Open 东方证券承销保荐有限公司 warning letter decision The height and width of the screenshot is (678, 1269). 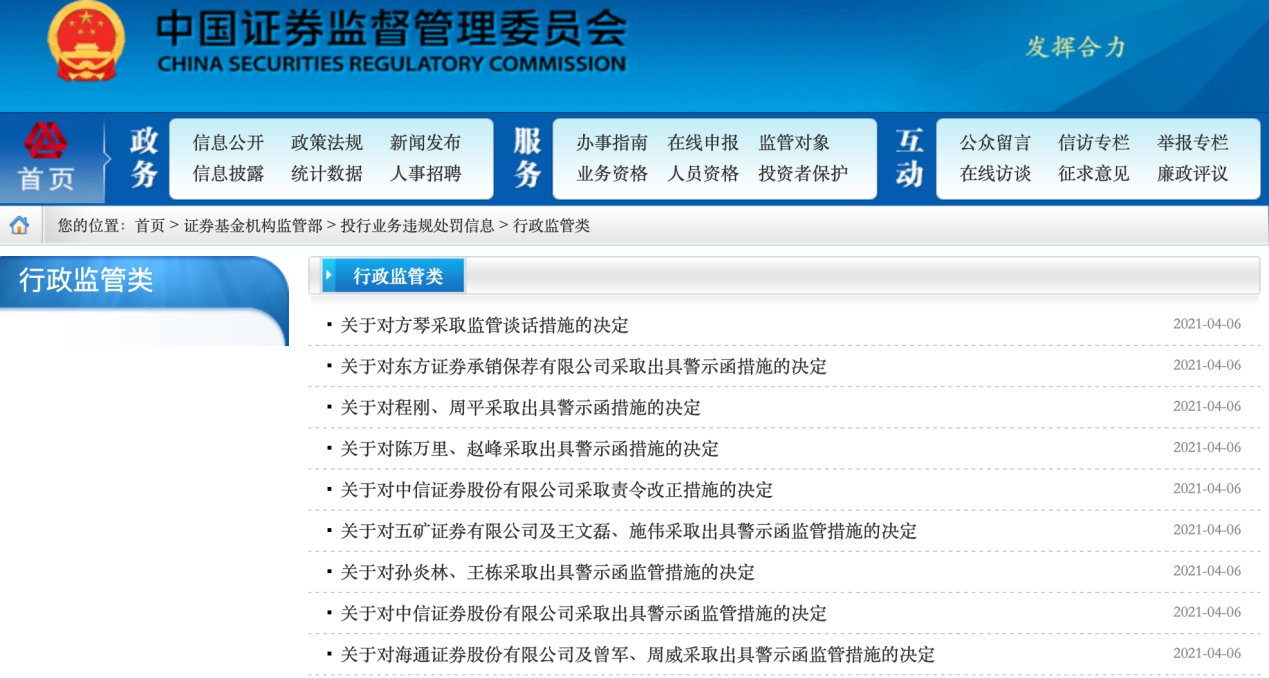pos(583,366)
